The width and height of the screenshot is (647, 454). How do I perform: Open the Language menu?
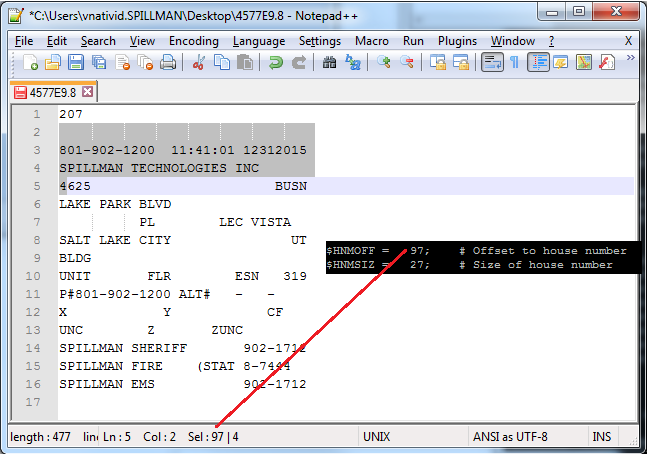tap(259, 41)
